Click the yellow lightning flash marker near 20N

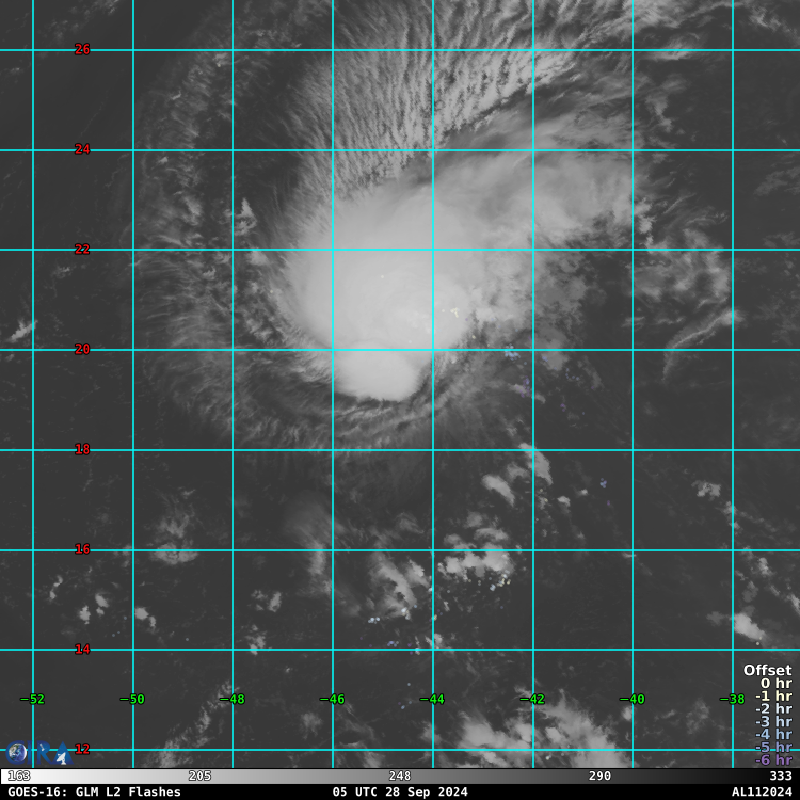click(x=453, y=311)
